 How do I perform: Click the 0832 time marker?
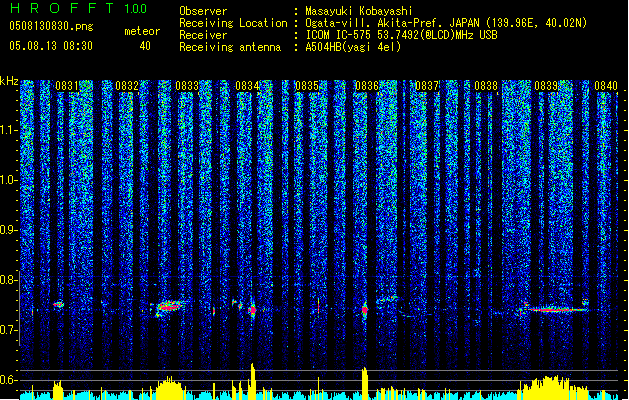[x=127, y=86]
